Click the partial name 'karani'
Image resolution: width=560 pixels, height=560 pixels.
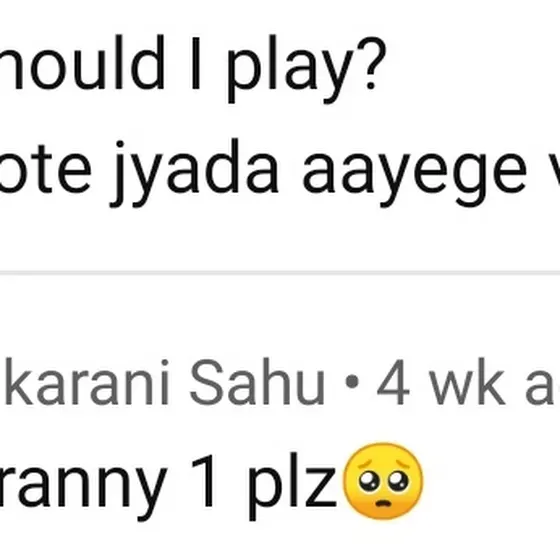86,383
